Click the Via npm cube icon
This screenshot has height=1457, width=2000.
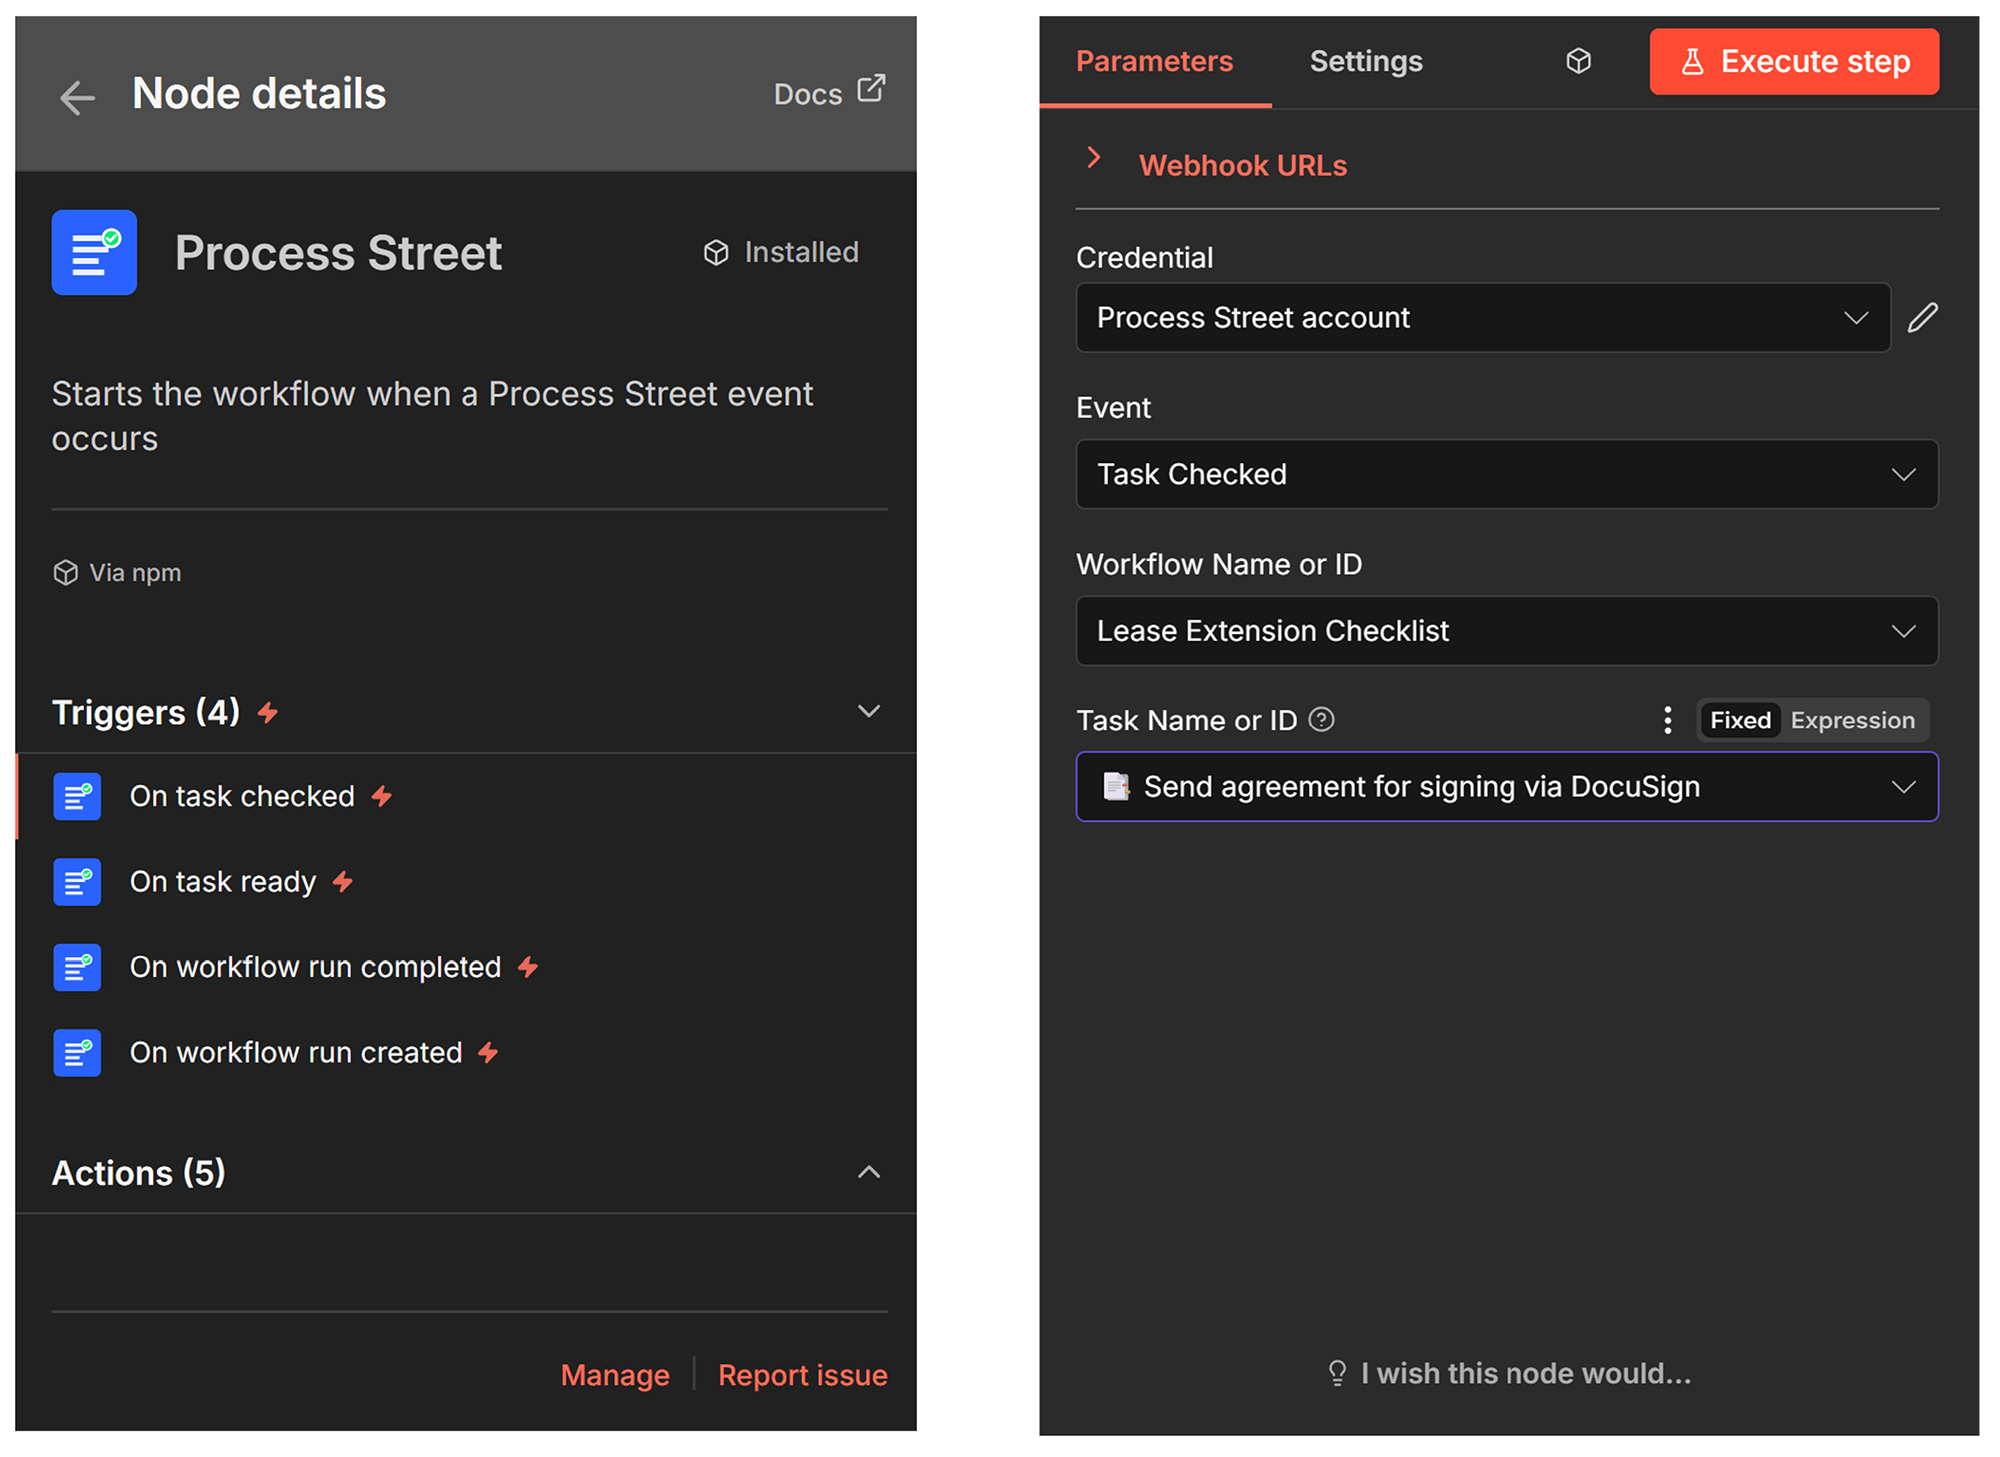tap(66, 573)
